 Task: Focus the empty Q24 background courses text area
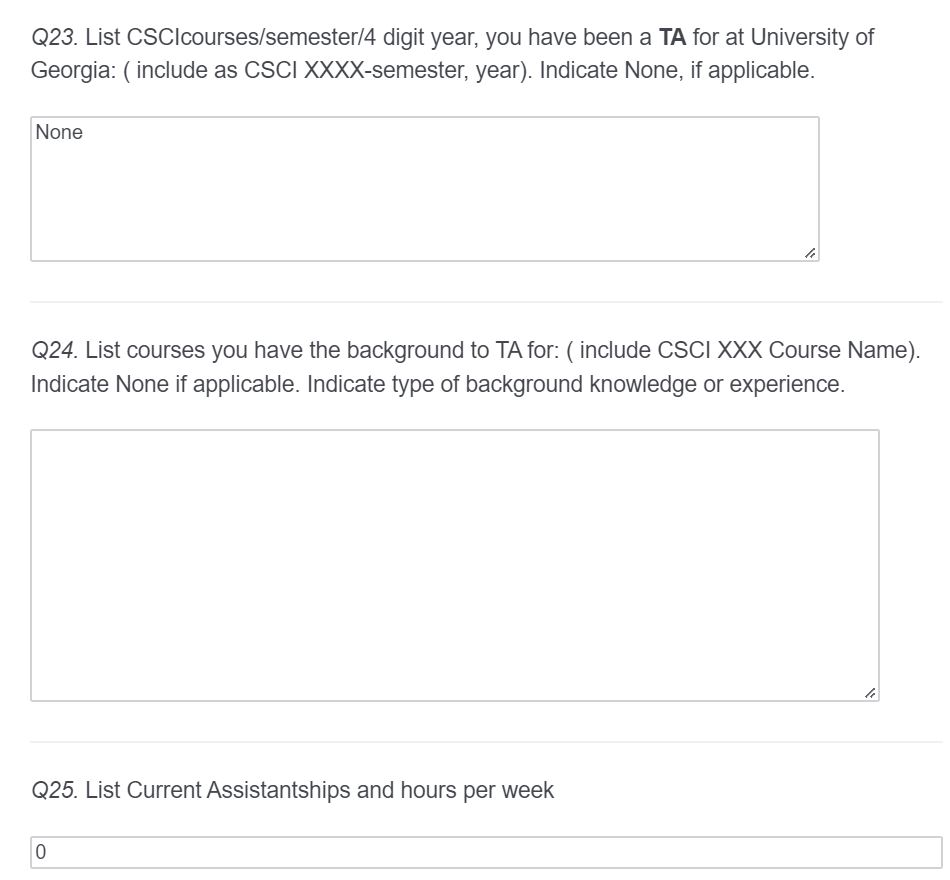tap(455, 565)
